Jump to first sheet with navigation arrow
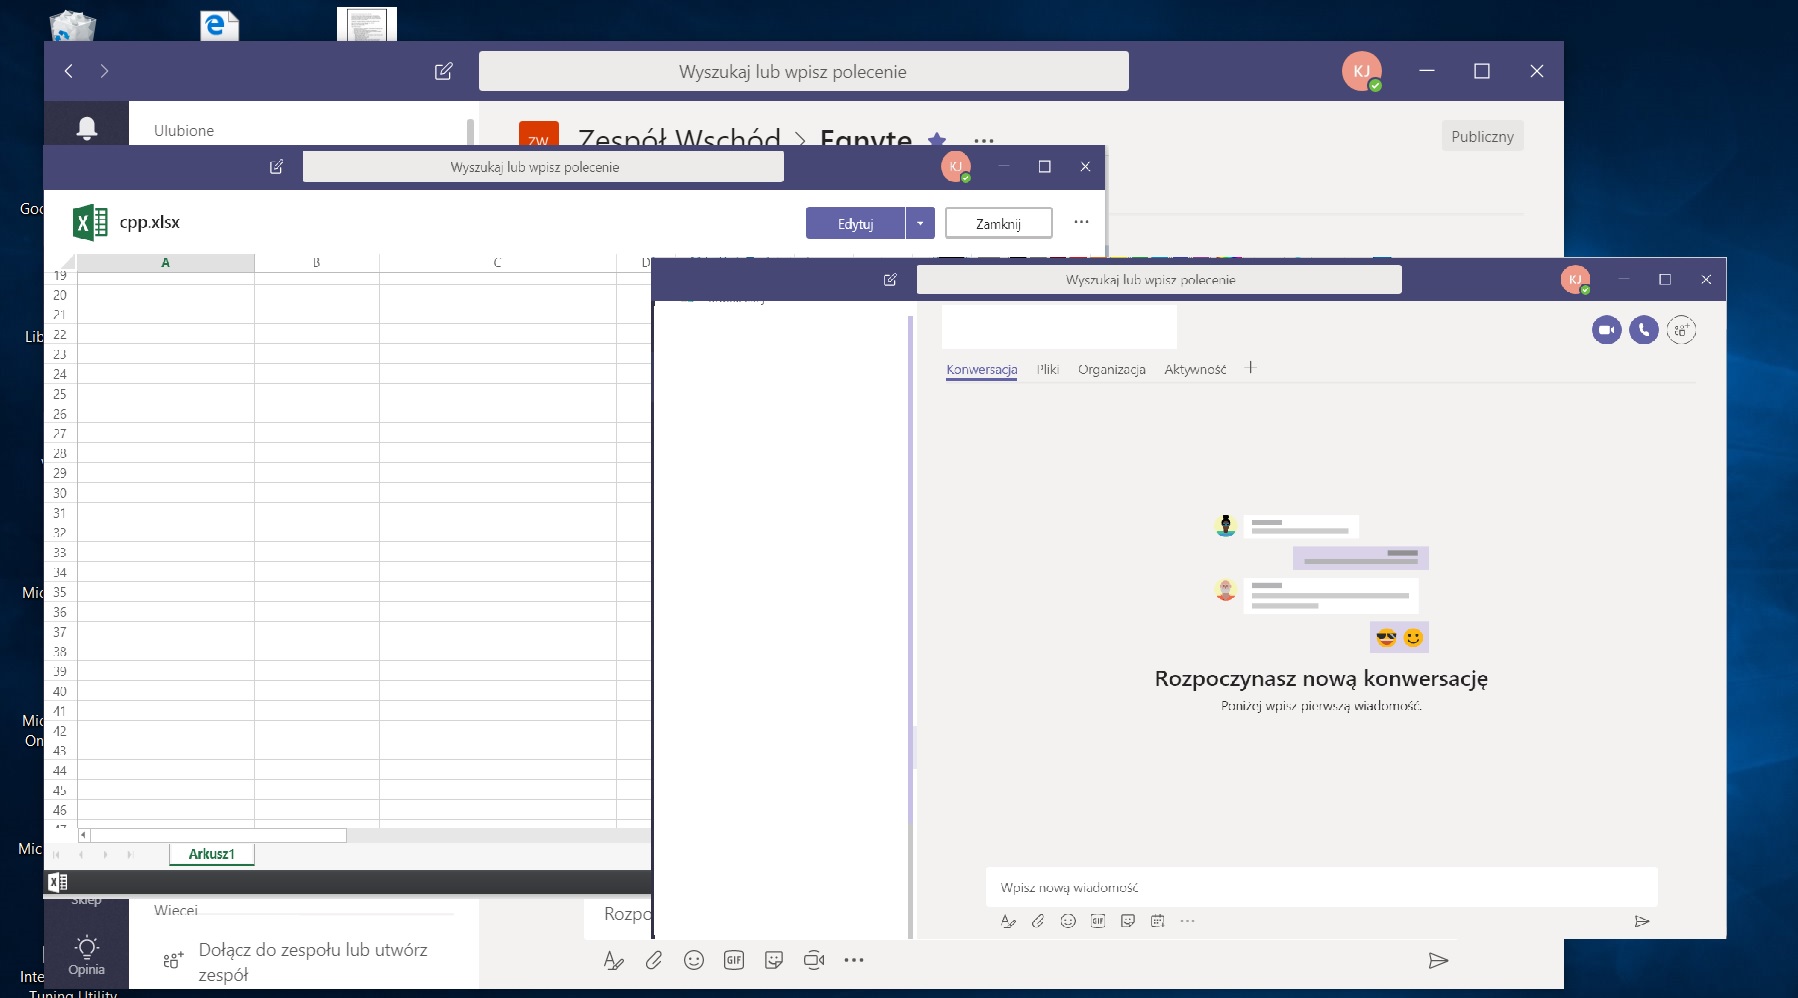Screen dimensions: 1798x998 tap(56, 855)
